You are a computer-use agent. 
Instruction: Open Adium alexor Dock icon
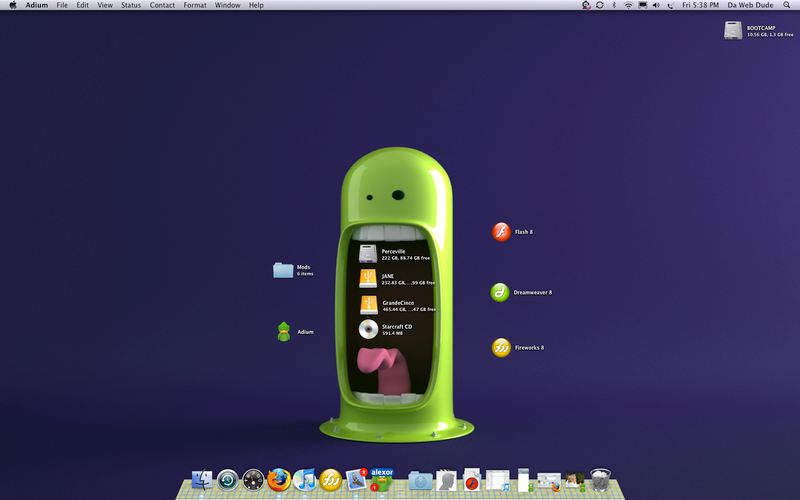(382, 480)
